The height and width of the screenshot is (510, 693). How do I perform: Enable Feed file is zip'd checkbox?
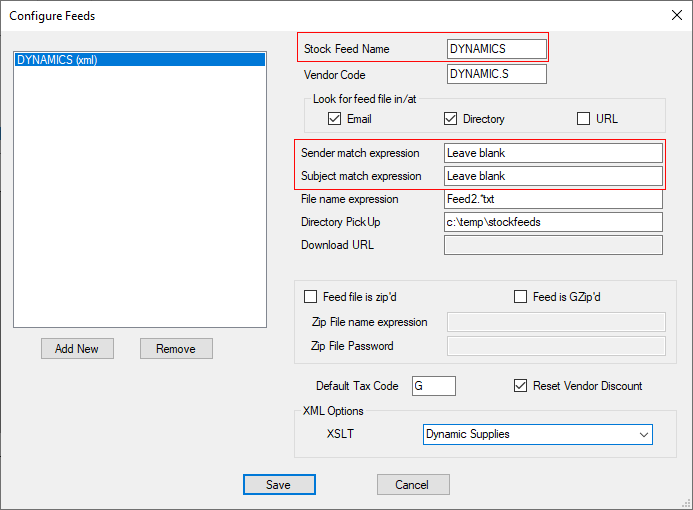(x=310, y=297)
